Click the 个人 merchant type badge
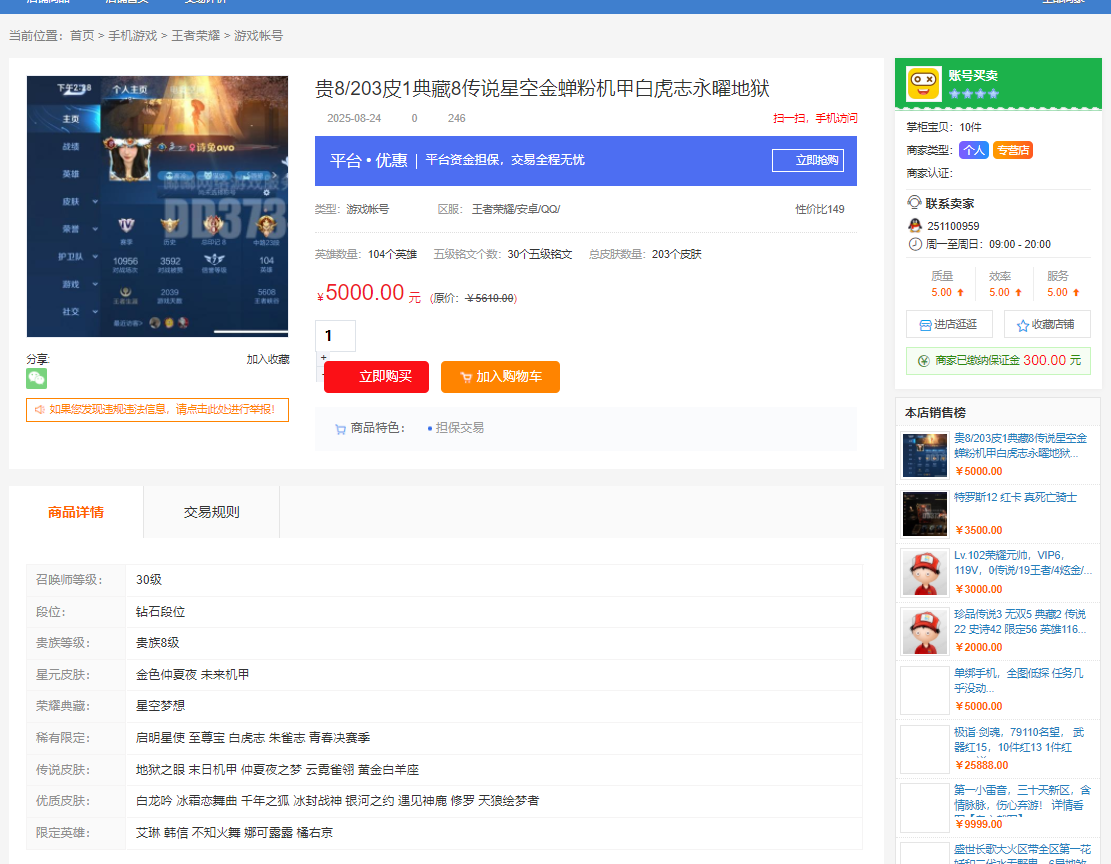Screen dimensions: 1111x864 pyautogui.click(x=973, y=150)
